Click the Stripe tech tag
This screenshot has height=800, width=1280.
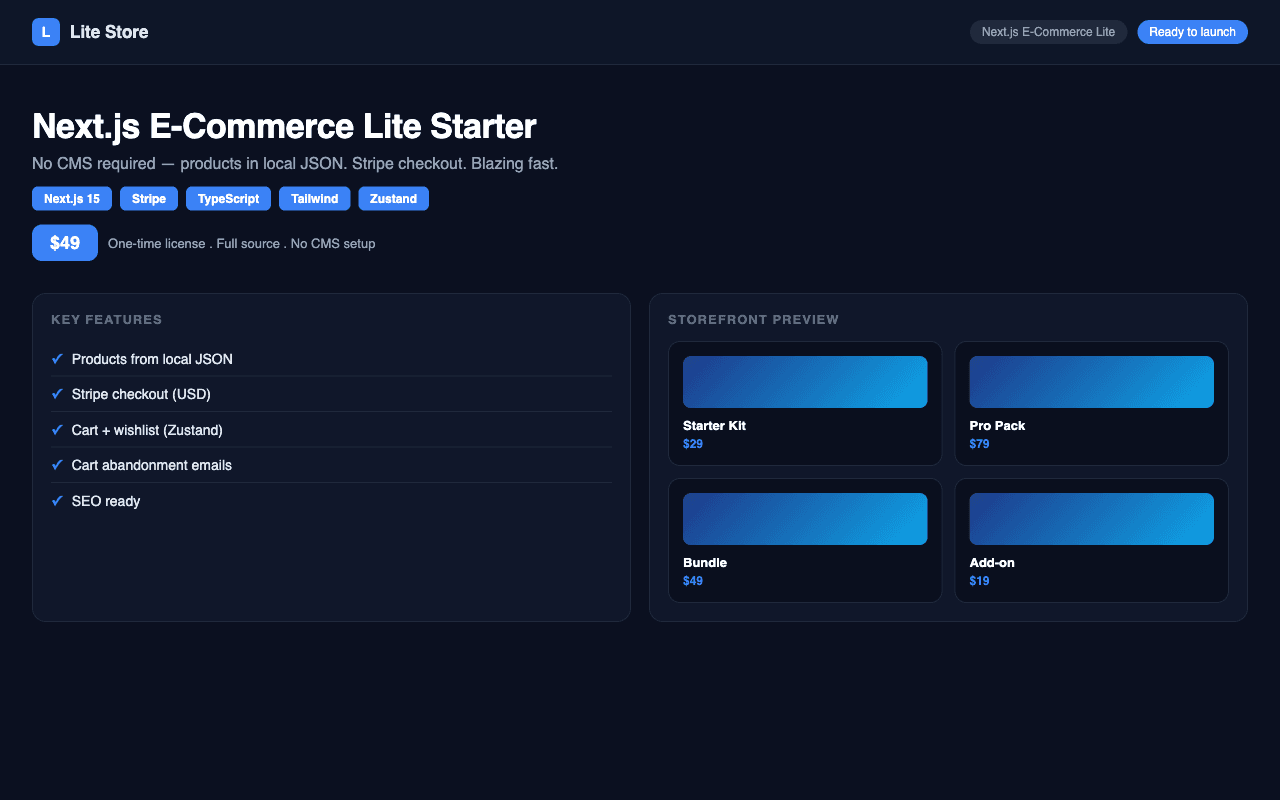(x=149, y=199)
